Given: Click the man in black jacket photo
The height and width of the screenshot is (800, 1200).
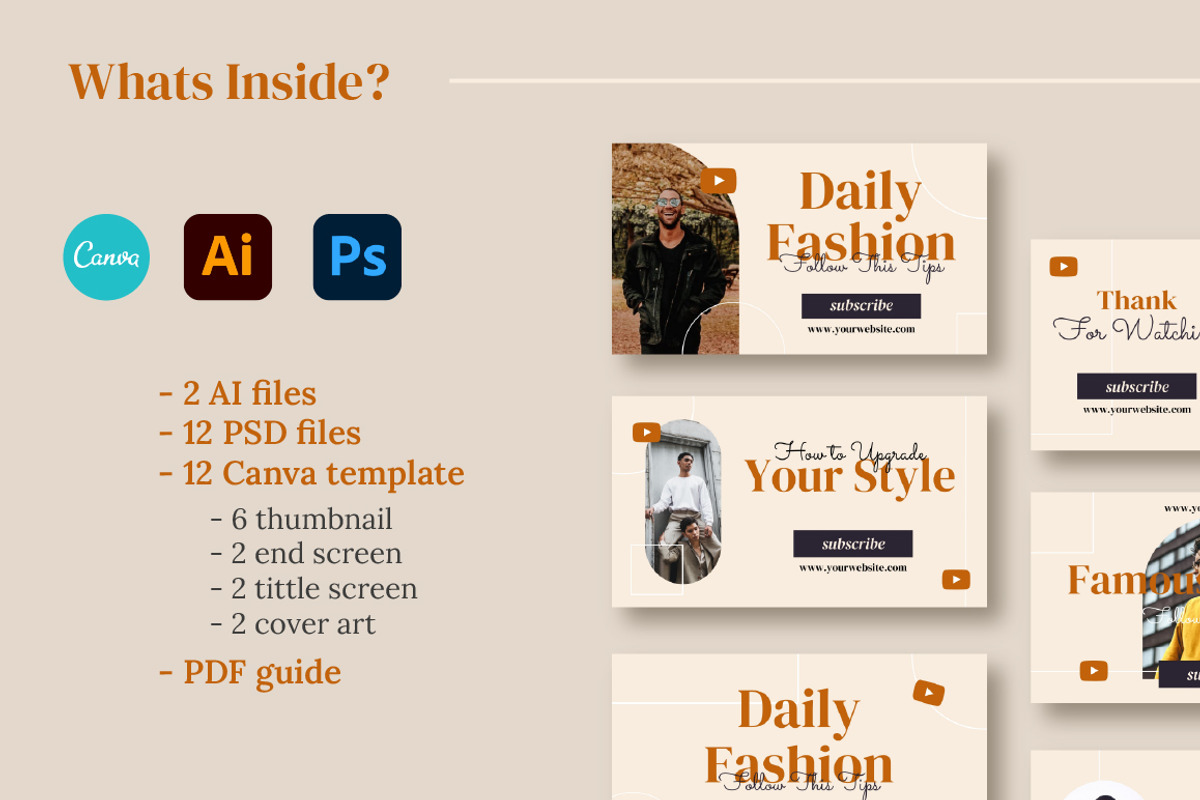Looking at the screenshot, I should (676, 249).
